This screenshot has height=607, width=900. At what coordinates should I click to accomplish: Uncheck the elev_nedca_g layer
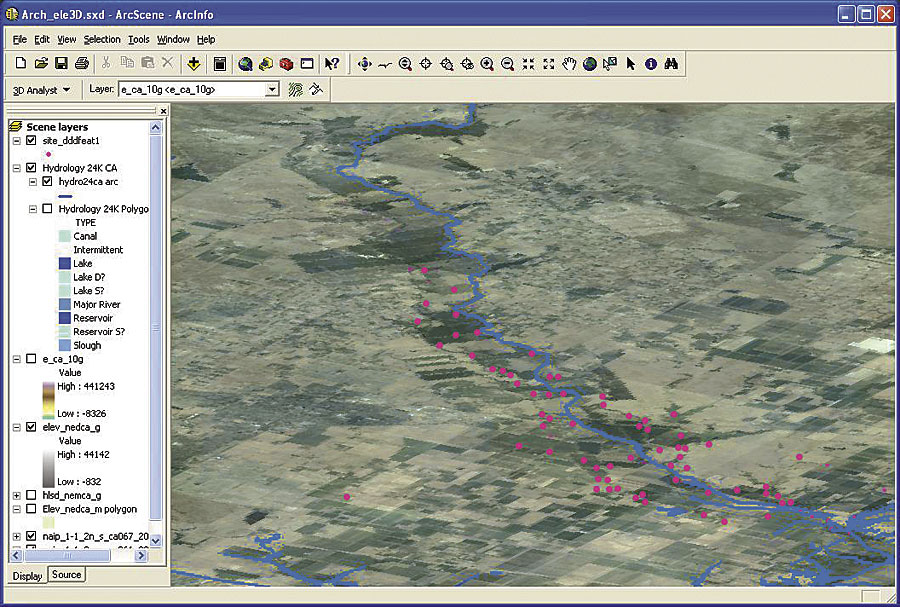click(32, 427)
